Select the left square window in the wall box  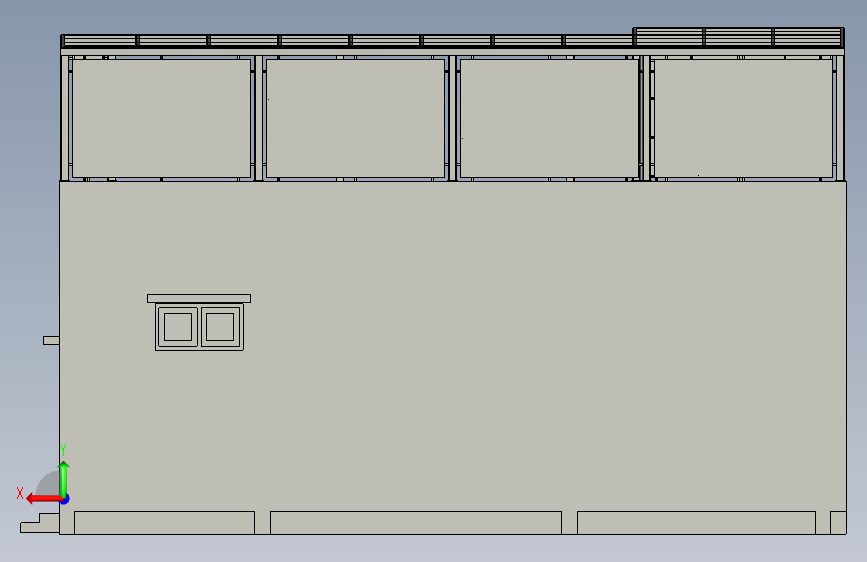point(178,326)
